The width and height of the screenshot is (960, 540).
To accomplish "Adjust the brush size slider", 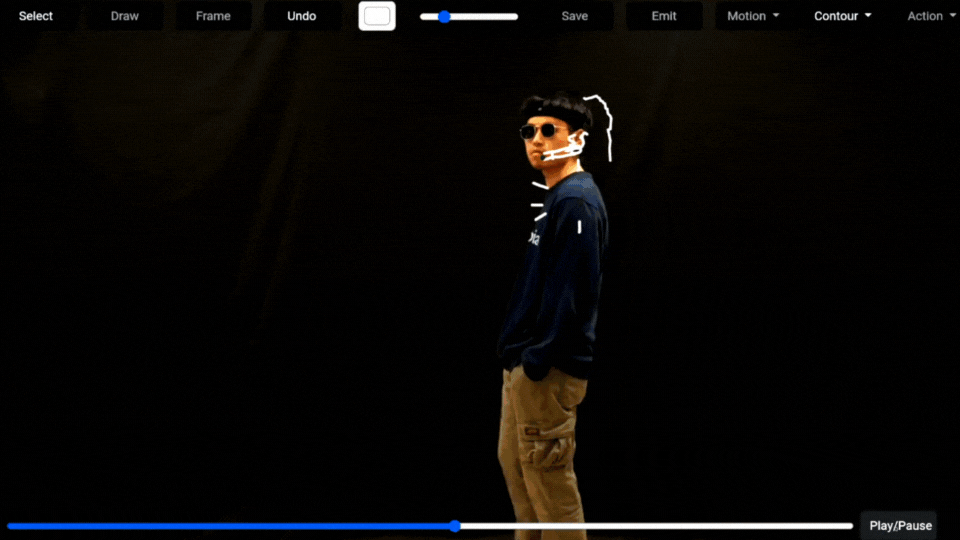I will [x=469, y=17].
